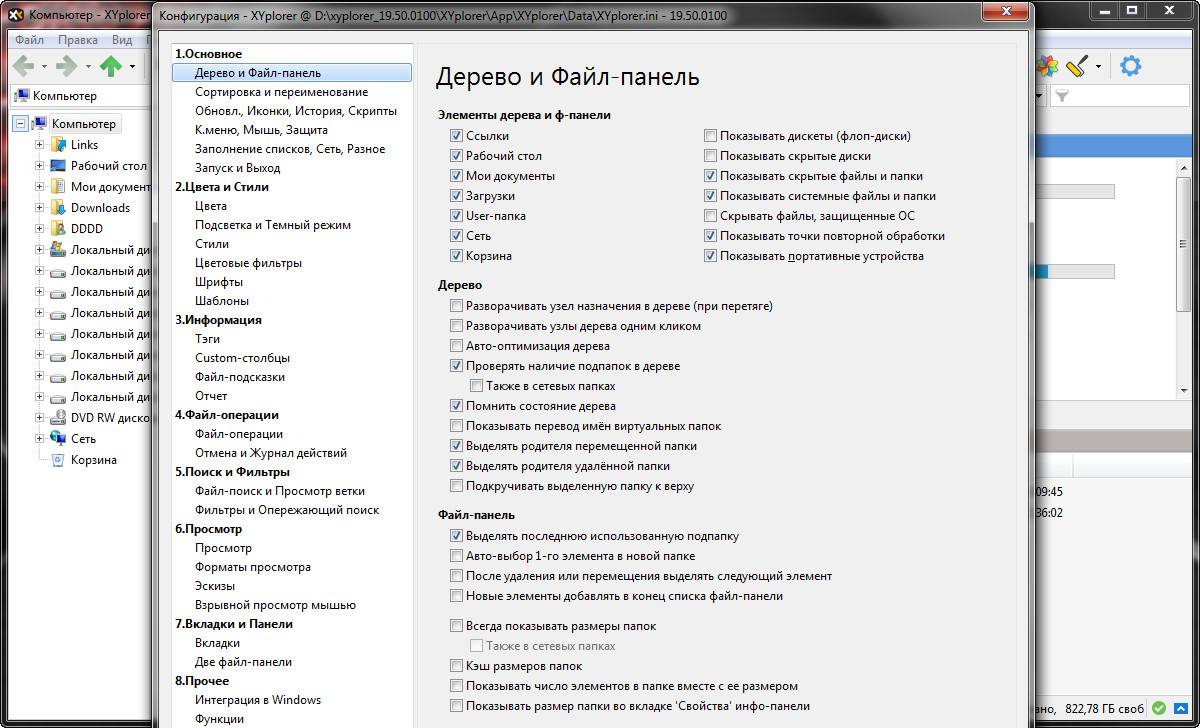Click the partly filled blue drive usage bar
This screenshot has width=1200, height=728.
tap(1075, 272)
